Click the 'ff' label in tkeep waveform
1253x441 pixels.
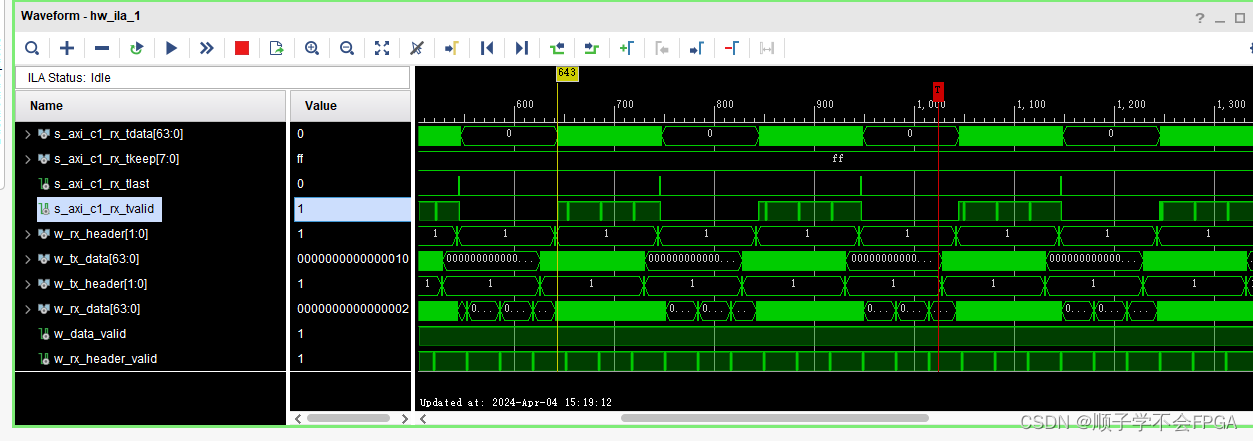coord(838,158)
